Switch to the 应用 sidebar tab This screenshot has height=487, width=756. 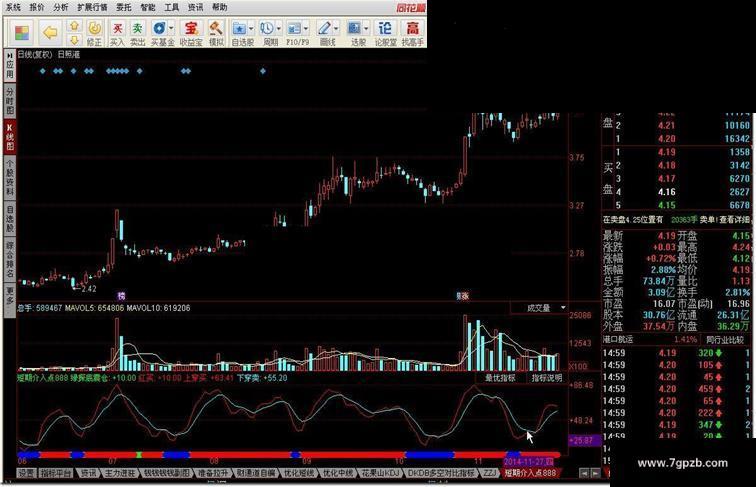(x=10, y=66)
